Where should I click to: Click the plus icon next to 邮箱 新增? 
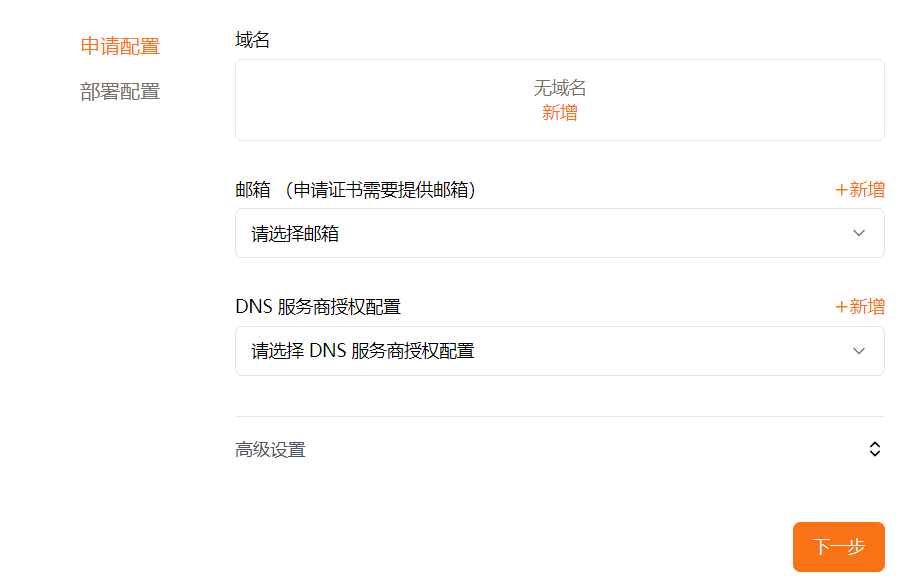(842, 189)
